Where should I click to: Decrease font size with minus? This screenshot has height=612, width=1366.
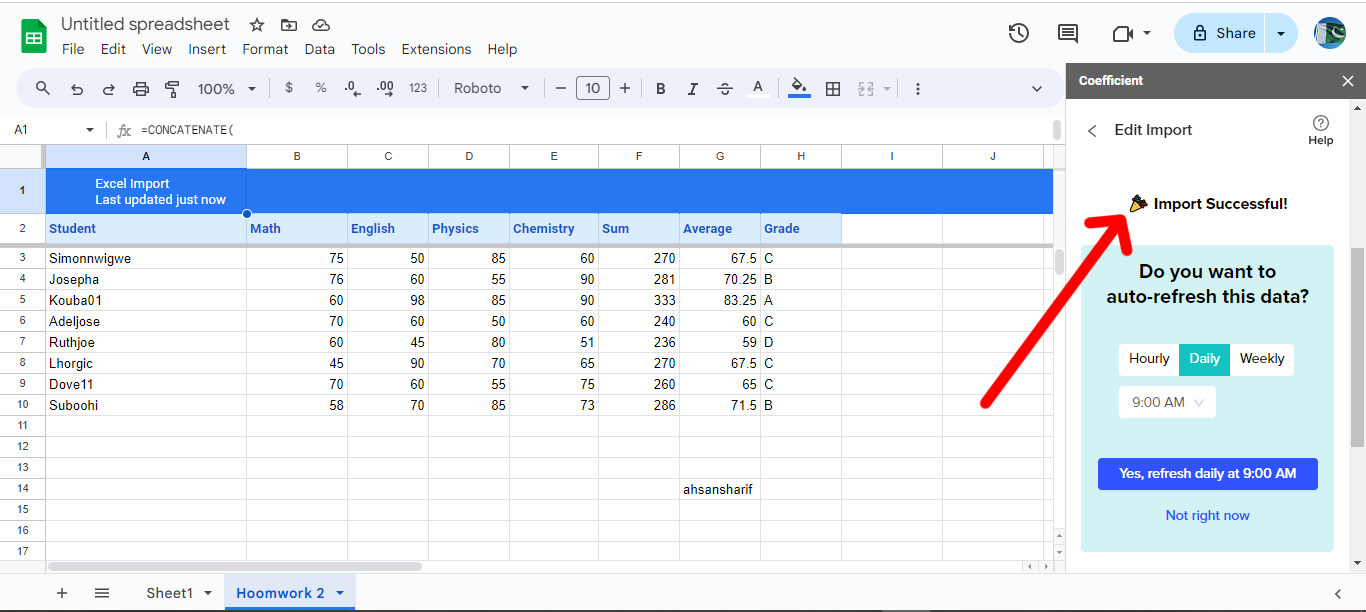[x=561, y=88]
